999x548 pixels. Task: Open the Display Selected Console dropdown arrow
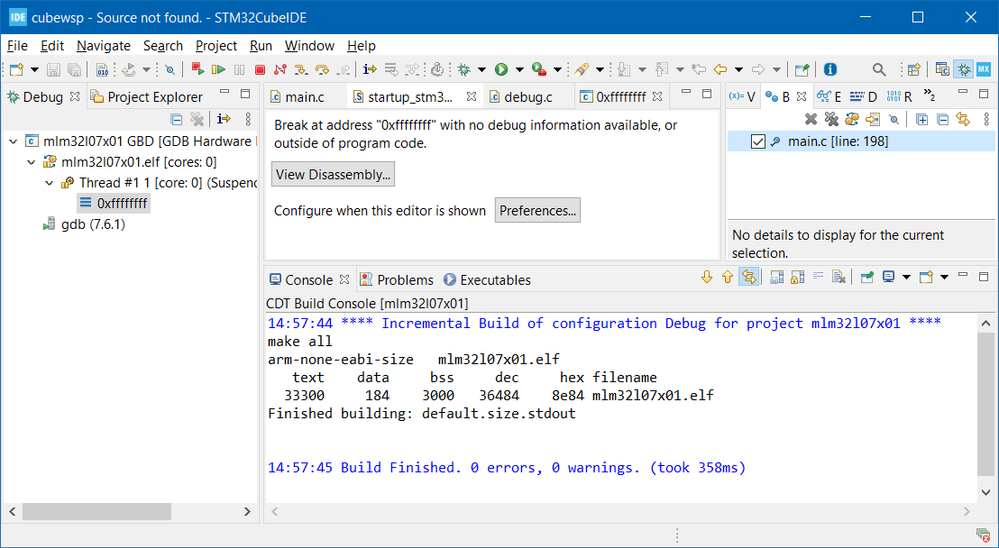click(906, 277)
